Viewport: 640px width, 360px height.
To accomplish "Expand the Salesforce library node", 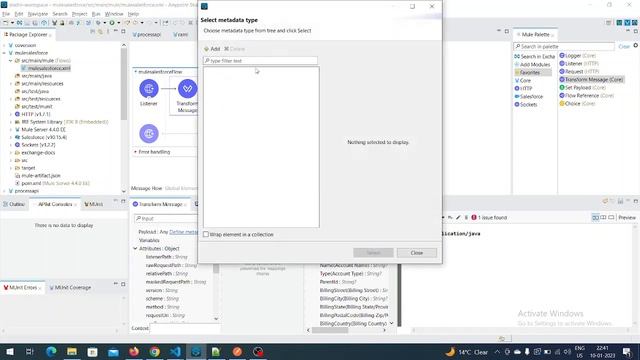I will pyautogui.click(x=11, y=137).
